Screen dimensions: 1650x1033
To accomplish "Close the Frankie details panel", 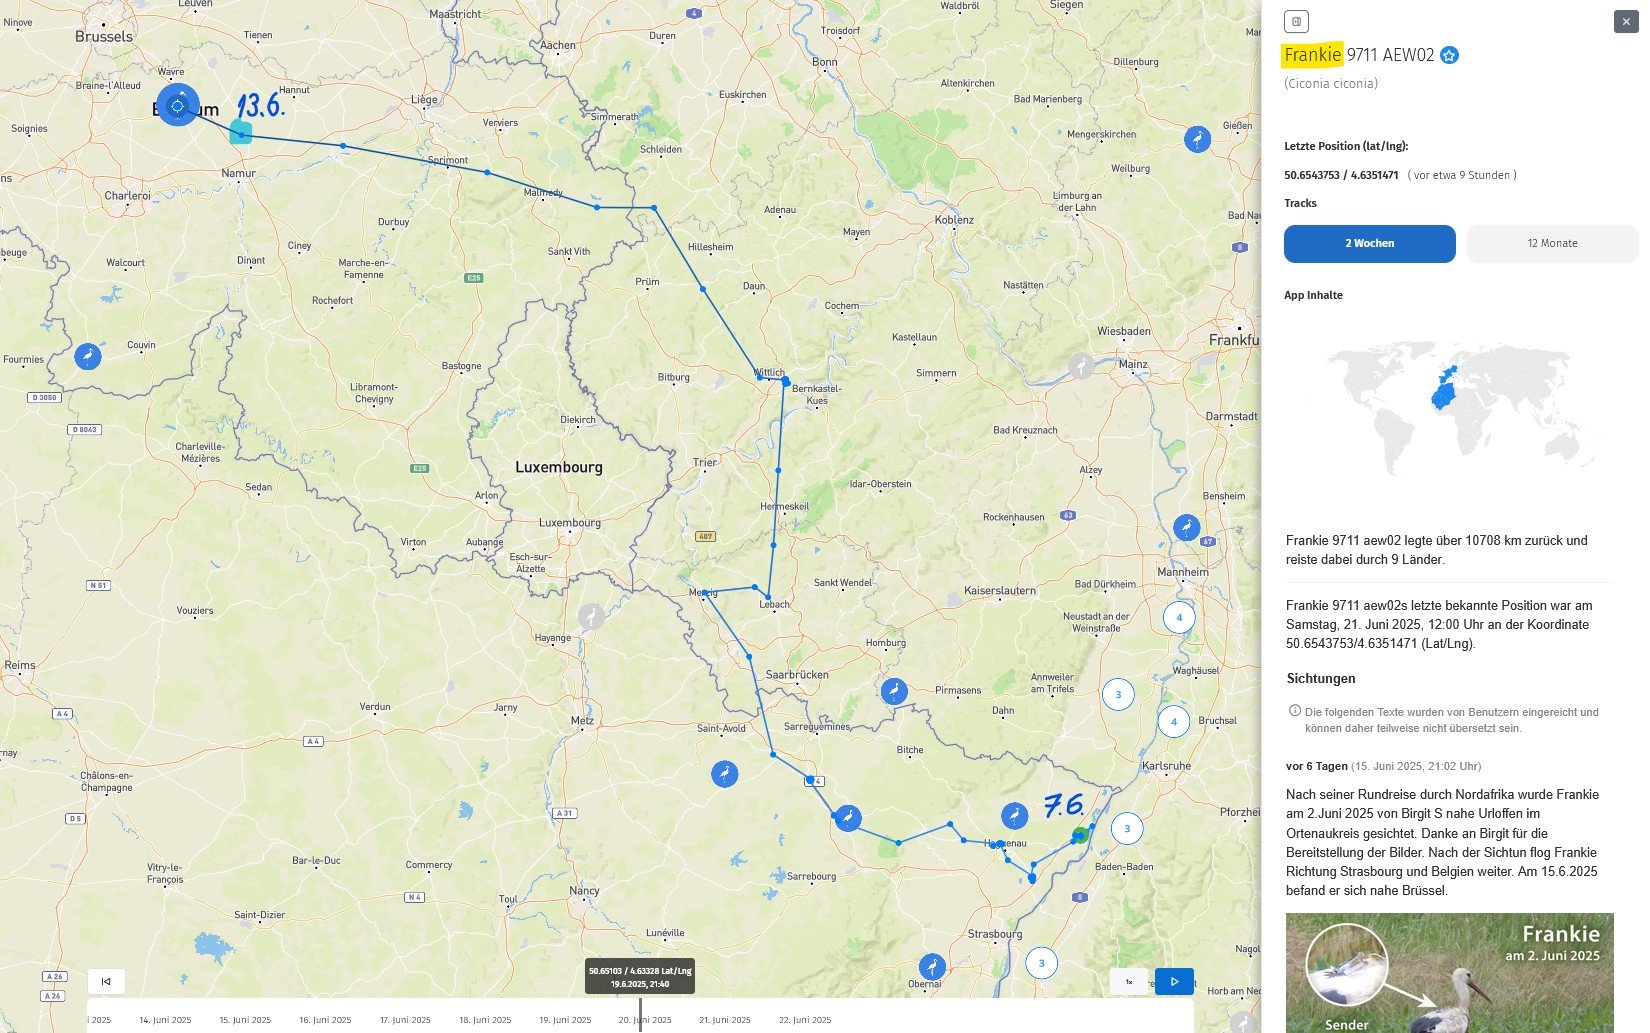I will (1625, 21).
